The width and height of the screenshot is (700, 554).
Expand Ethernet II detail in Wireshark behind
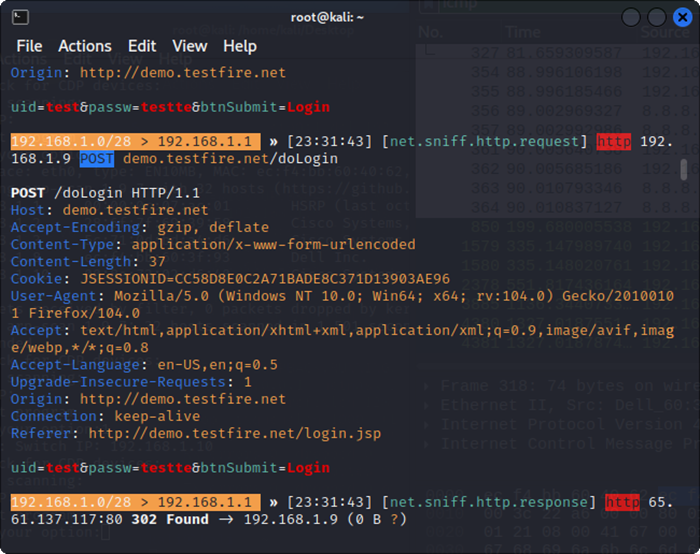pos(427,405)
